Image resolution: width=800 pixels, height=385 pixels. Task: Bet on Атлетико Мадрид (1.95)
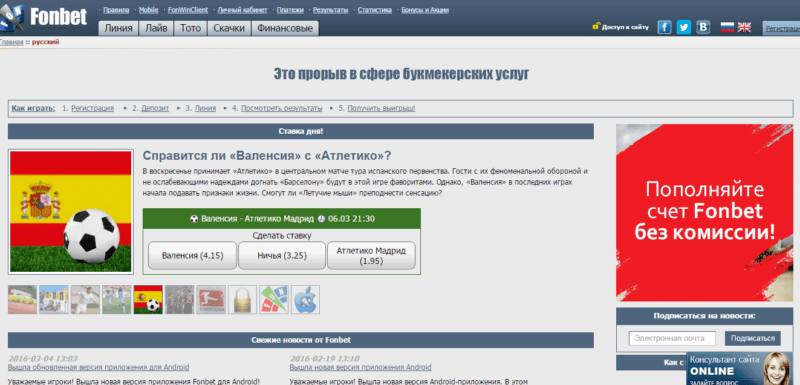[x=371, y=255]
